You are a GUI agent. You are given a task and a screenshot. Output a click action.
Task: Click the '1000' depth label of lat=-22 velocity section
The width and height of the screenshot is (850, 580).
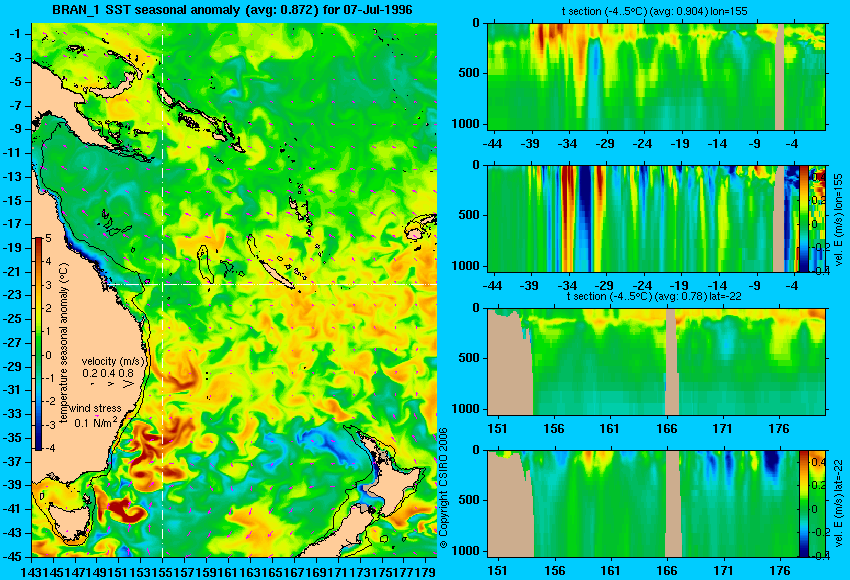click(x=466, y=551)
